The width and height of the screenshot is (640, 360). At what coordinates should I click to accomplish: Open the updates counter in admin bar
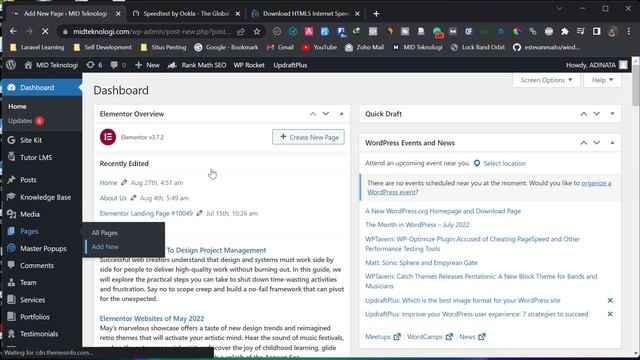(x=94, y=65)
